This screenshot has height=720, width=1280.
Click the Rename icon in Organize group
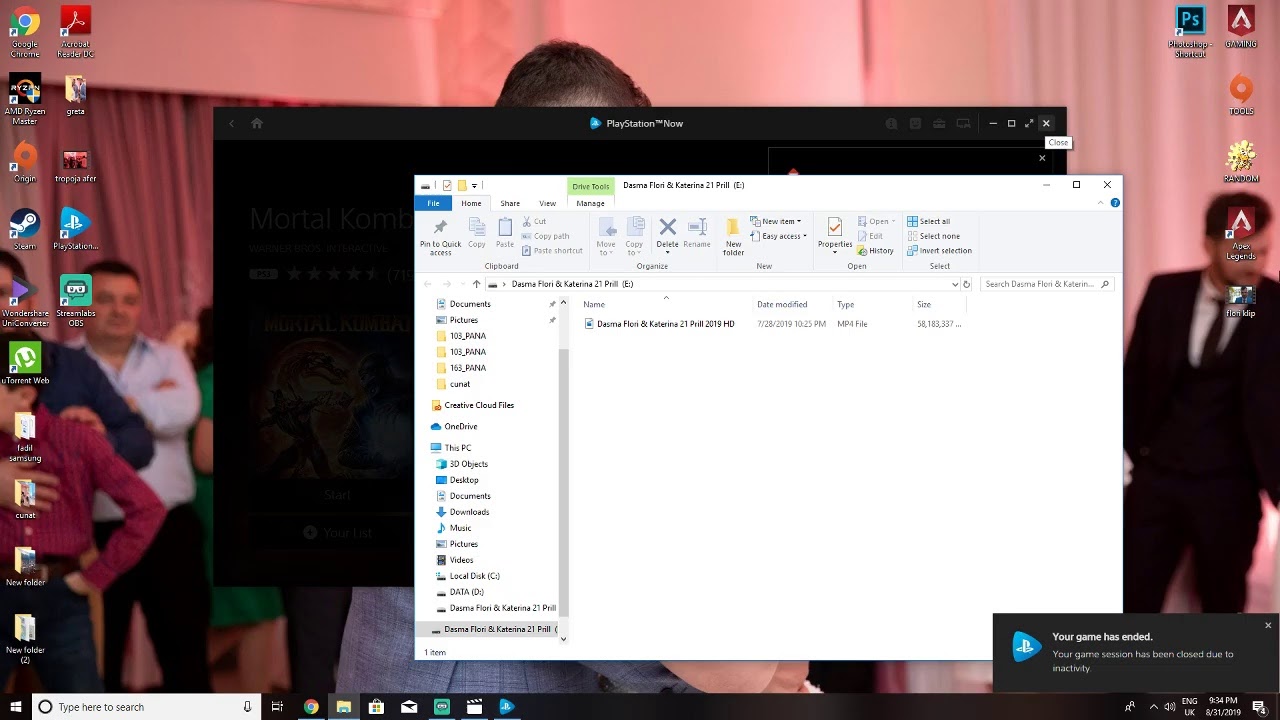[697, 233]
